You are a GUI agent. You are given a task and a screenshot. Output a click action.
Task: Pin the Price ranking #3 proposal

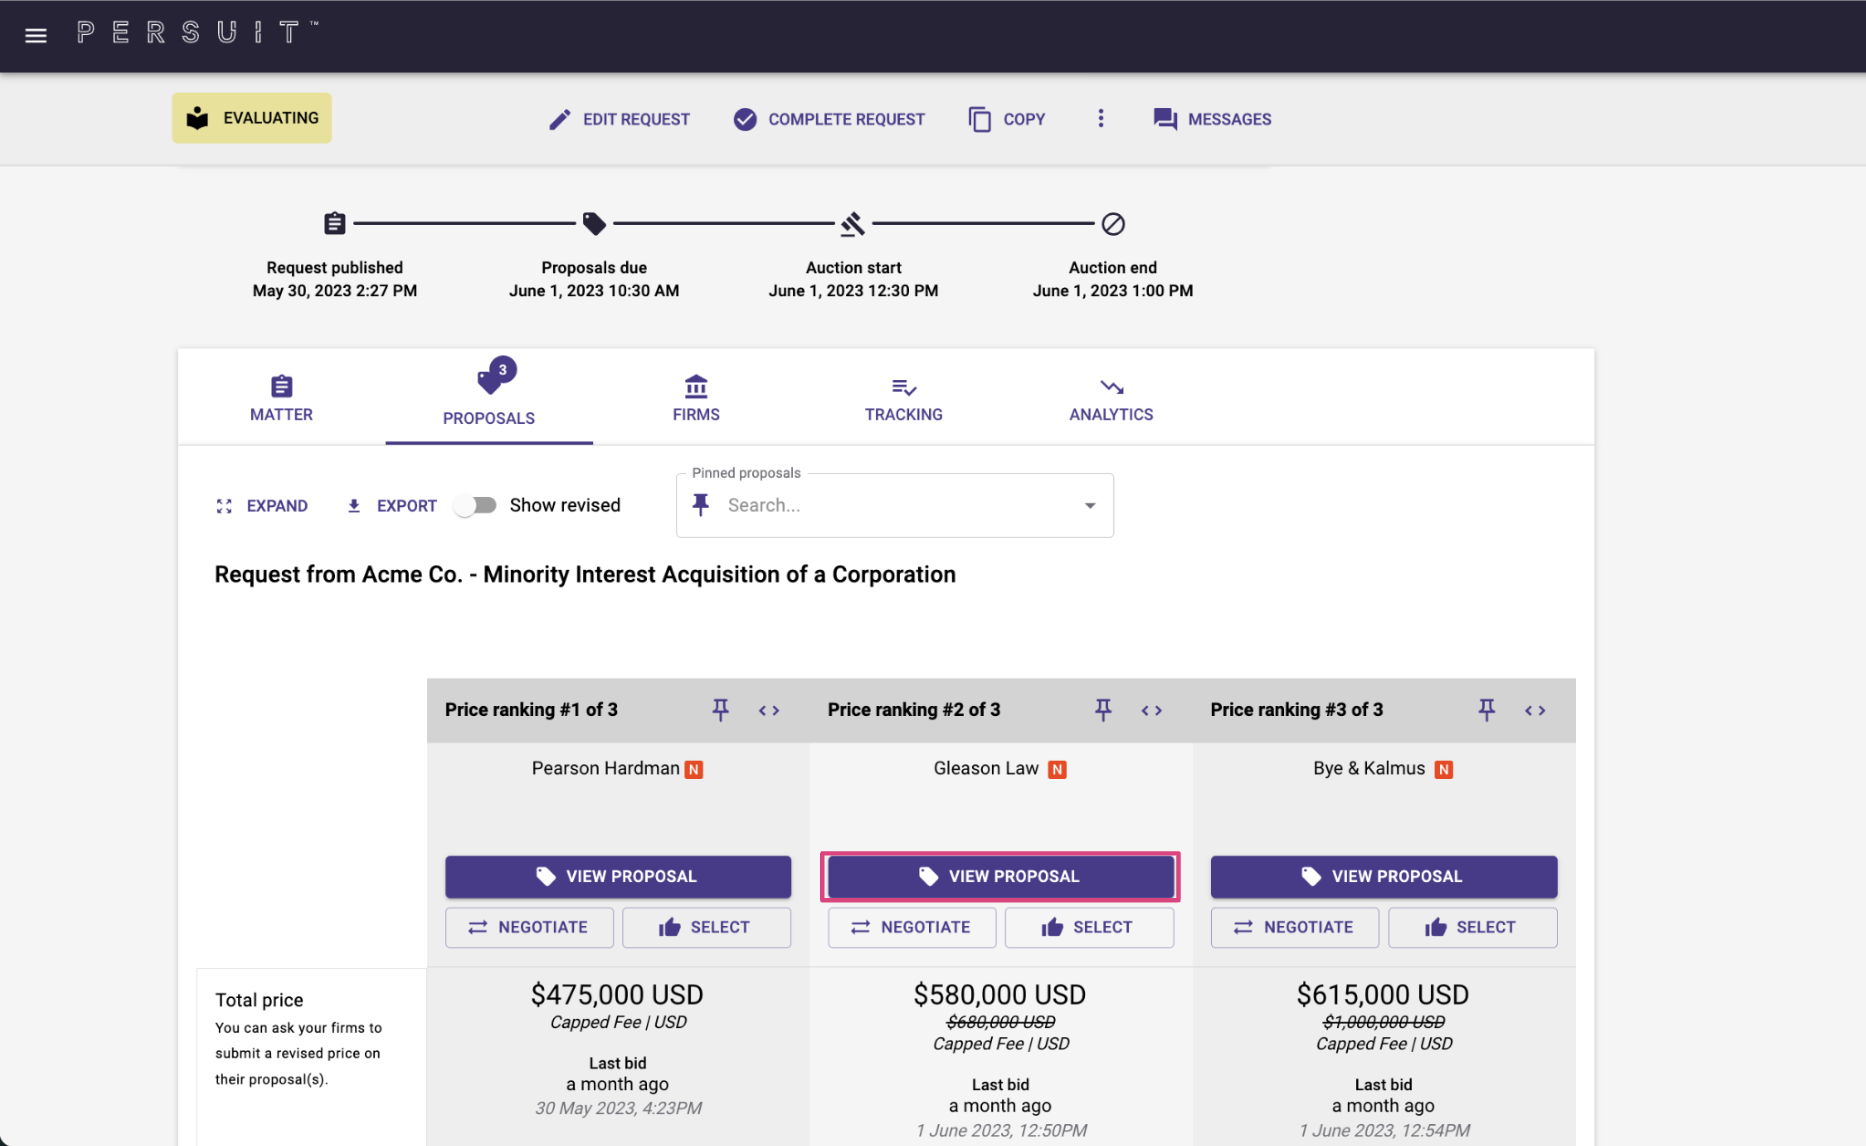[1487, 710]
